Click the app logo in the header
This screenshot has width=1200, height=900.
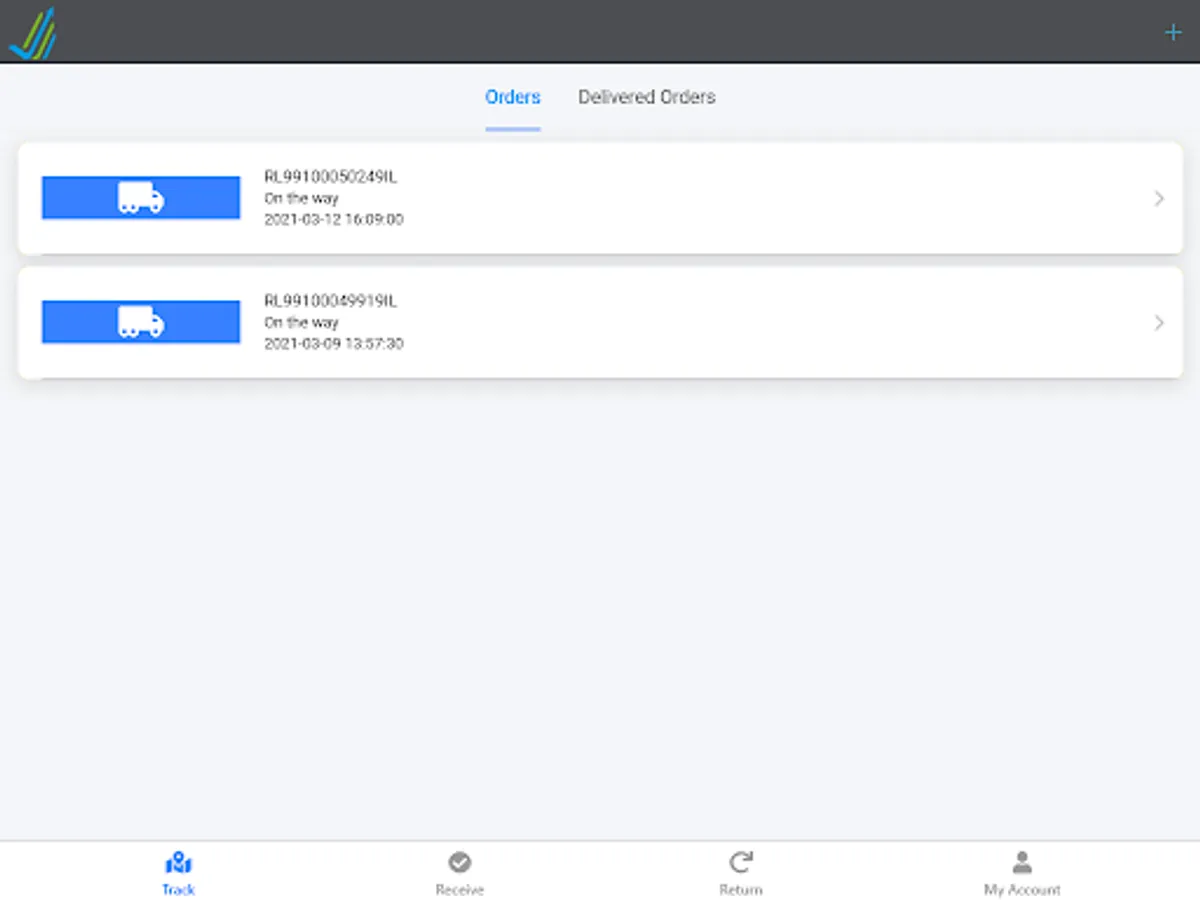pyautogui.click(x=32, y=33)
